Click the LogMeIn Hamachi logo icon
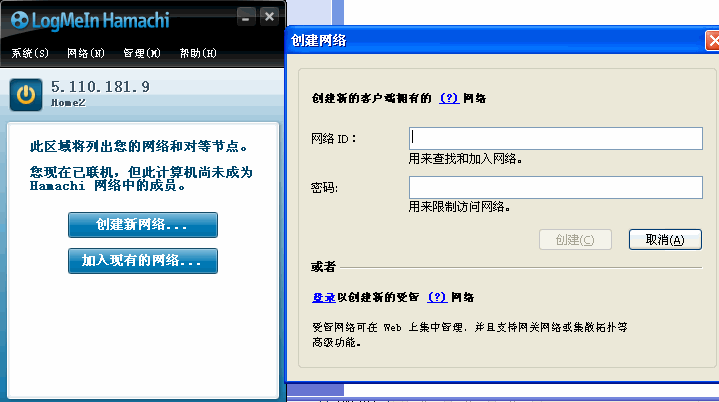 [x=20, y=20]
